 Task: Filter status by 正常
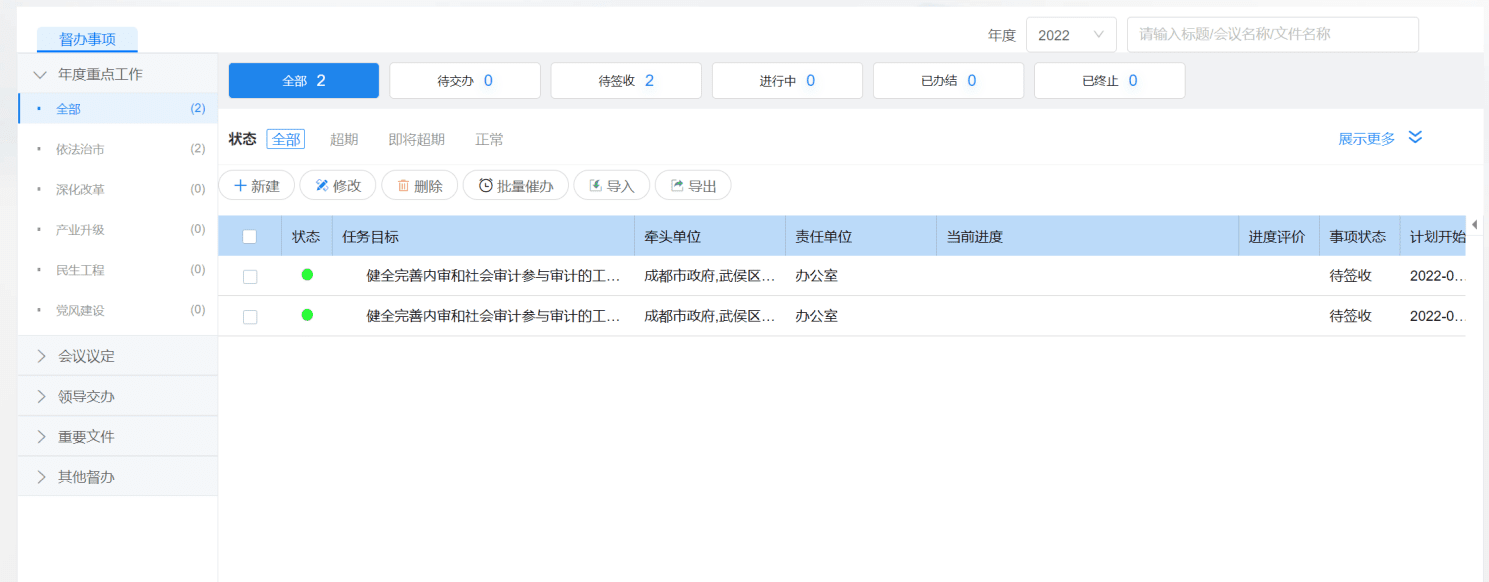click(490, 140)
